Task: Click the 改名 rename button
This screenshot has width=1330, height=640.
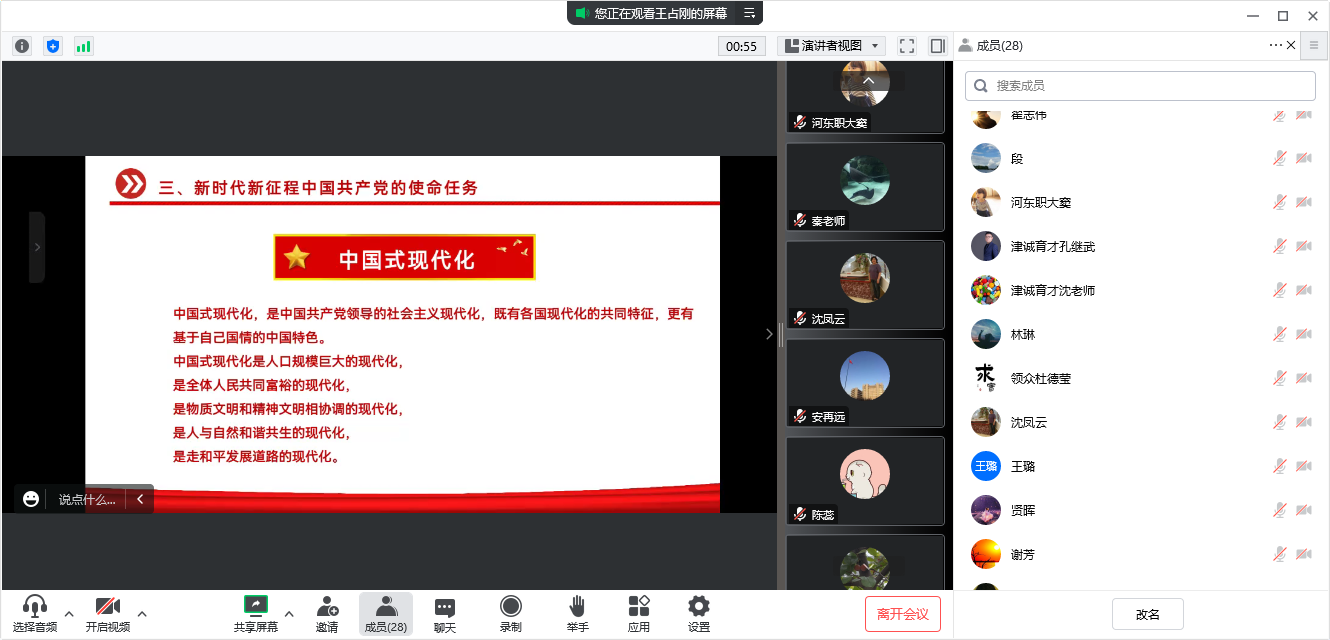Action: coord(1148,614)
